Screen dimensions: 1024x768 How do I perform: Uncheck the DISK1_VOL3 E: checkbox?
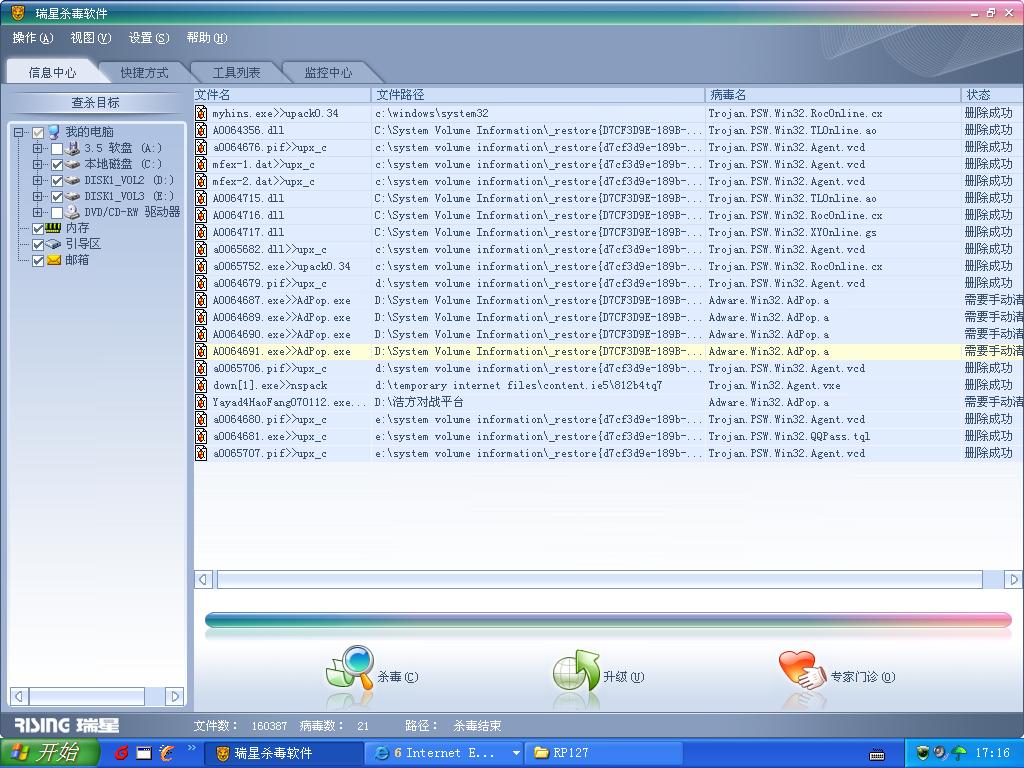tap(57, 197)
